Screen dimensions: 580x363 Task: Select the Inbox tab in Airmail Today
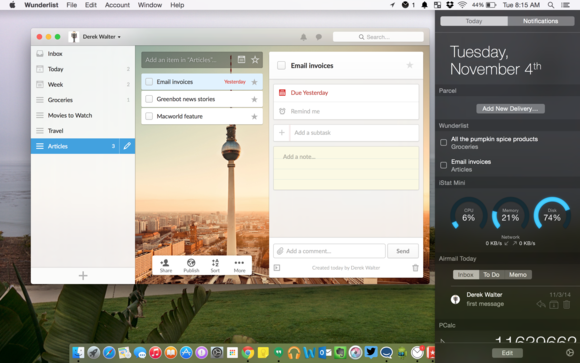(466, 275)
